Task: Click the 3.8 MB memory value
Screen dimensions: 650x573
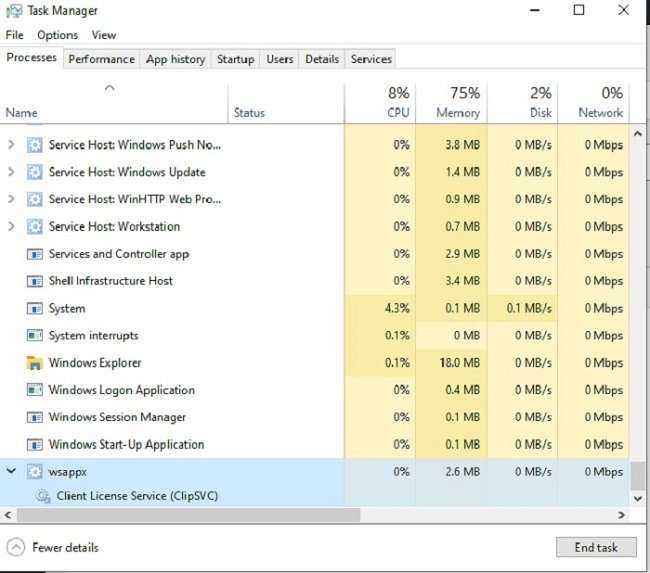Action: click(x=463, y=145)
